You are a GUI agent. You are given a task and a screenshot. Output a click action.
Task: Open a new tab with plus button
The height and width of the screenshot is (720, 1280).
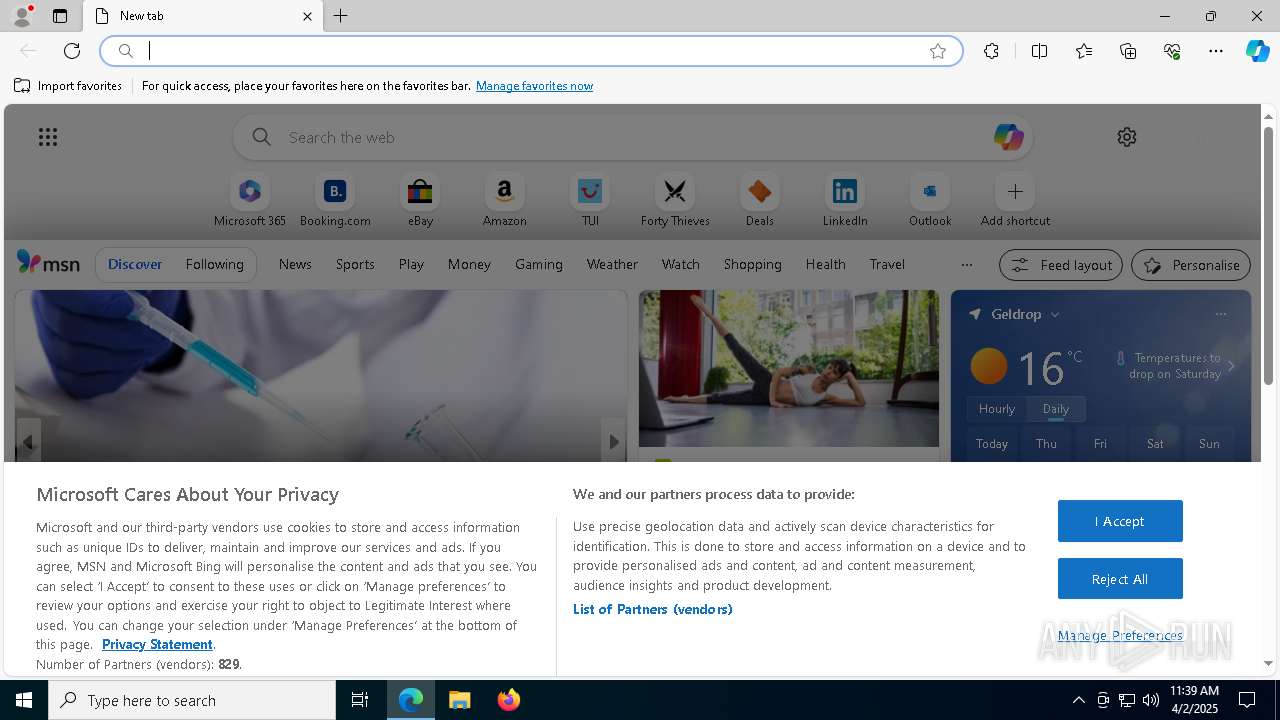[341, 16]
